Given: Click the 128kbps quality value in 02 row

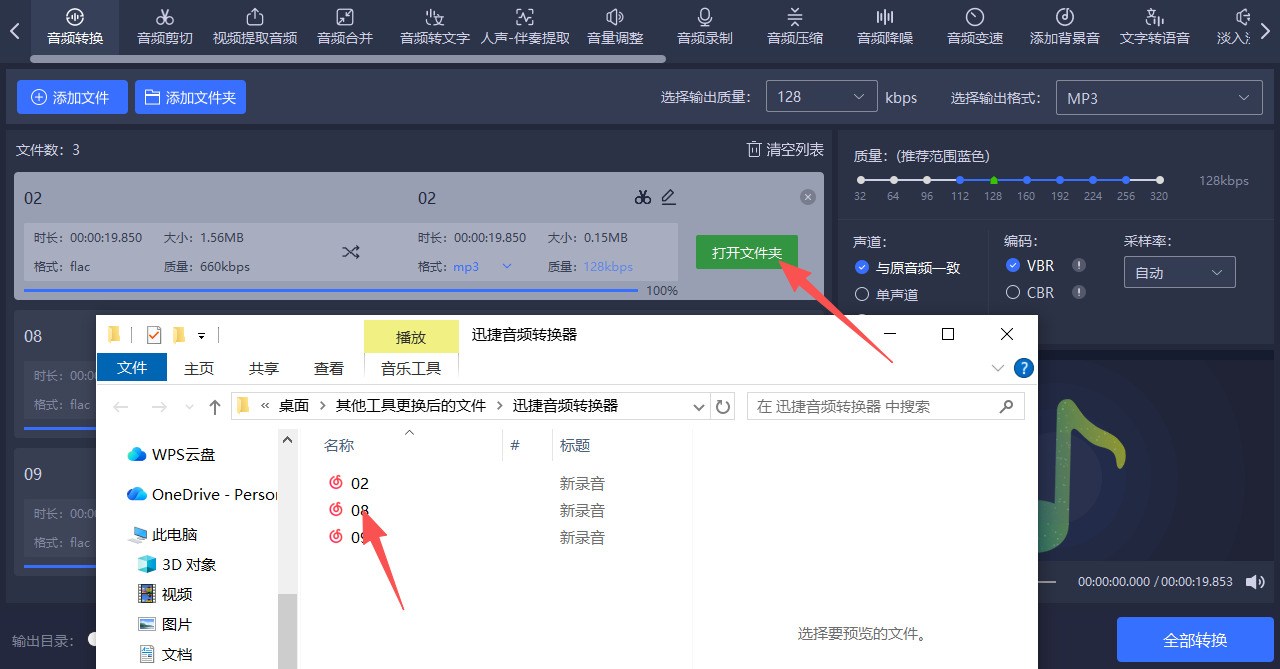Looking at the screenshot, I should (608, 266).
